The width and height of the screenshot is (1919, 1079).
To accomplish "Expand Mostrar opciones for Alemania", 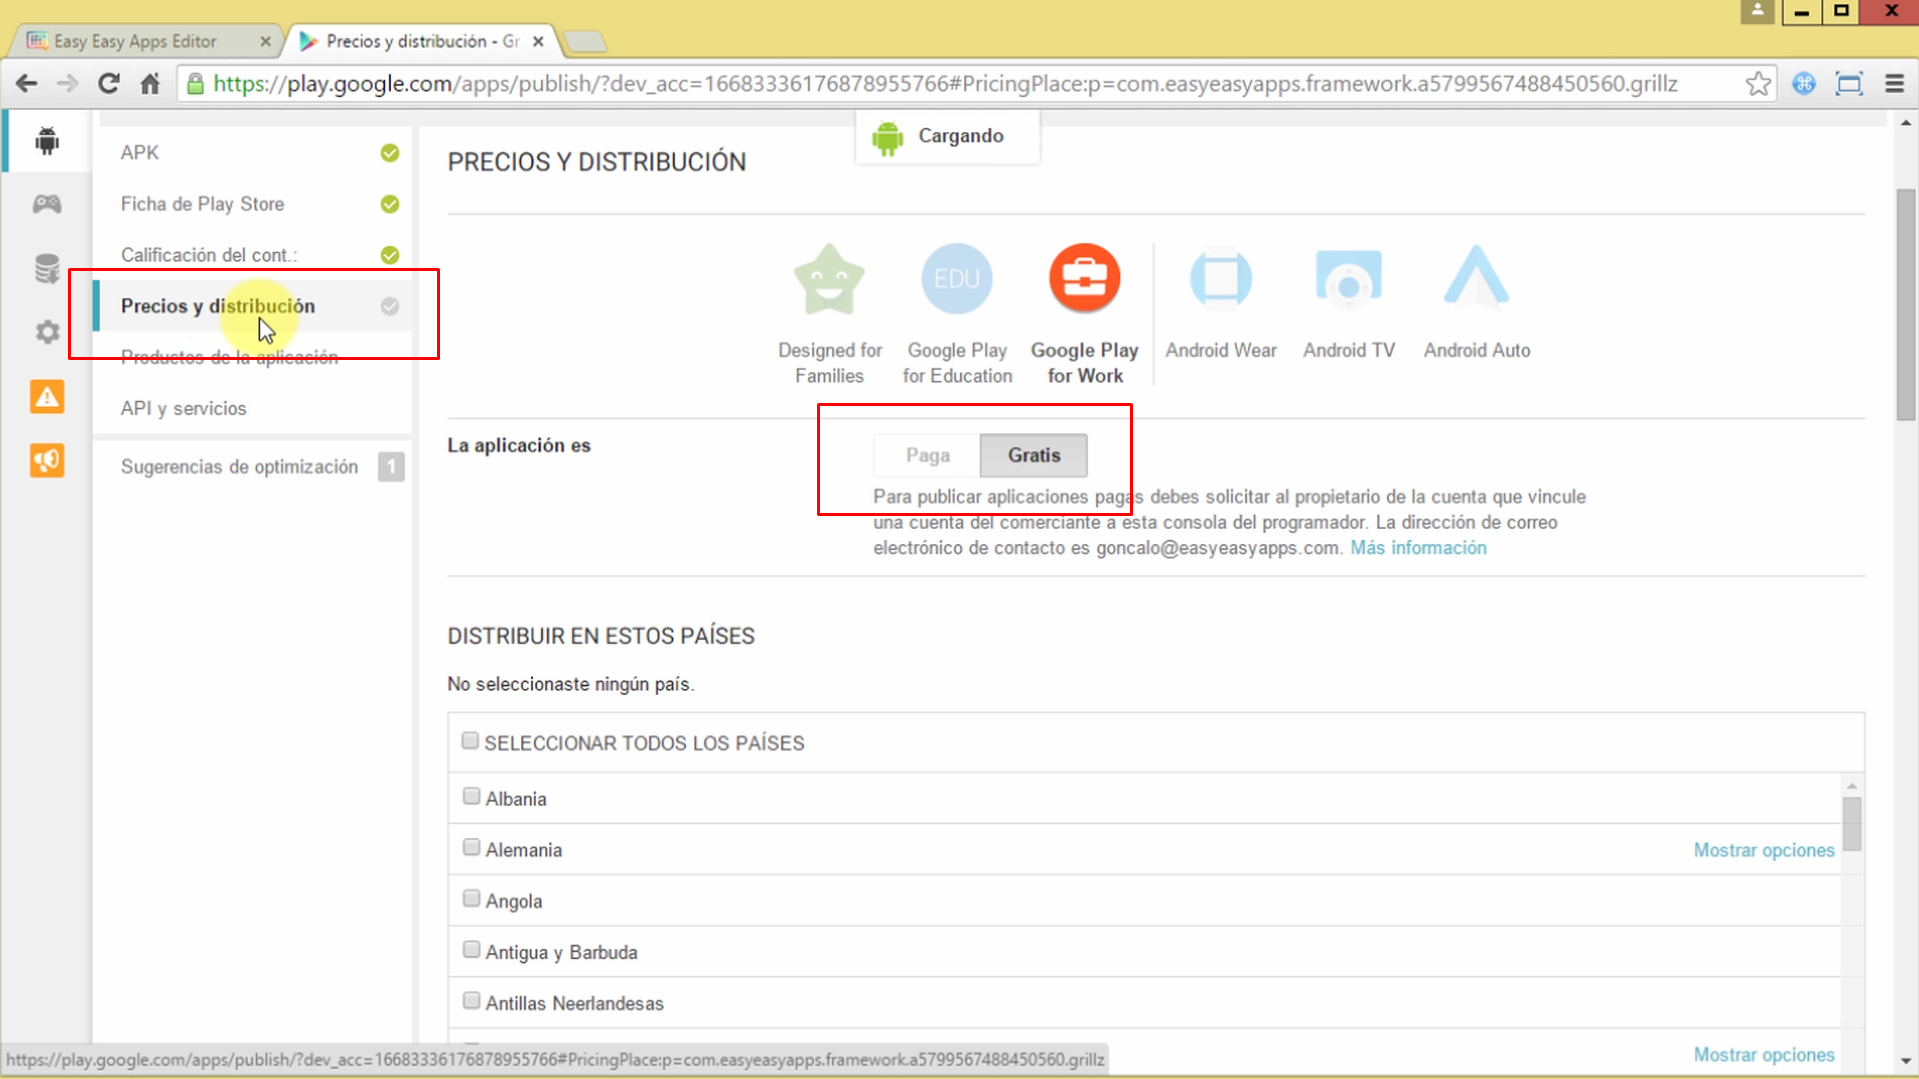I will [x=1763, y=849].
